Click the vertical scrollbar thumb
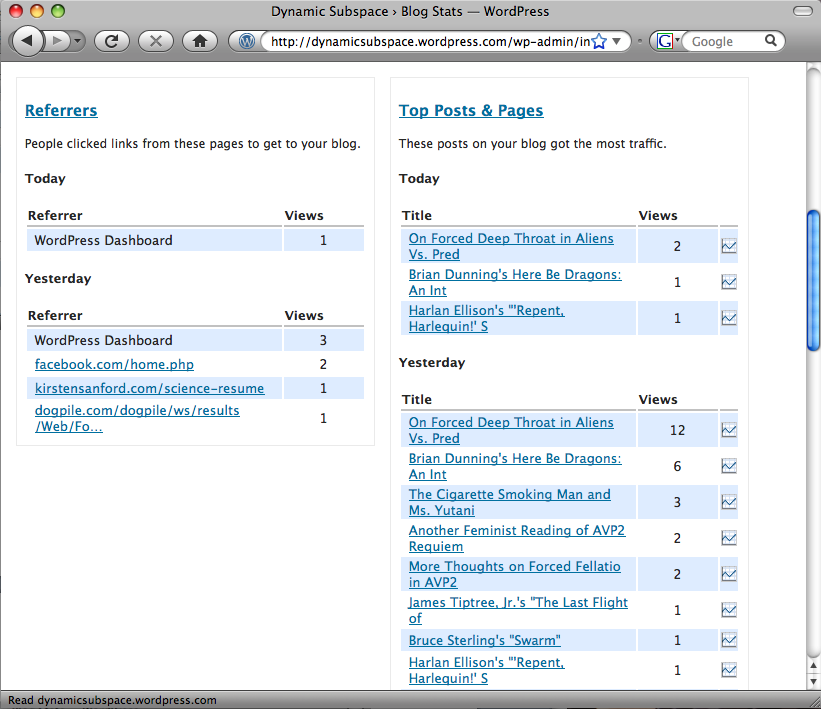Viewport: 821px width, 709px height. coord(813,280)
